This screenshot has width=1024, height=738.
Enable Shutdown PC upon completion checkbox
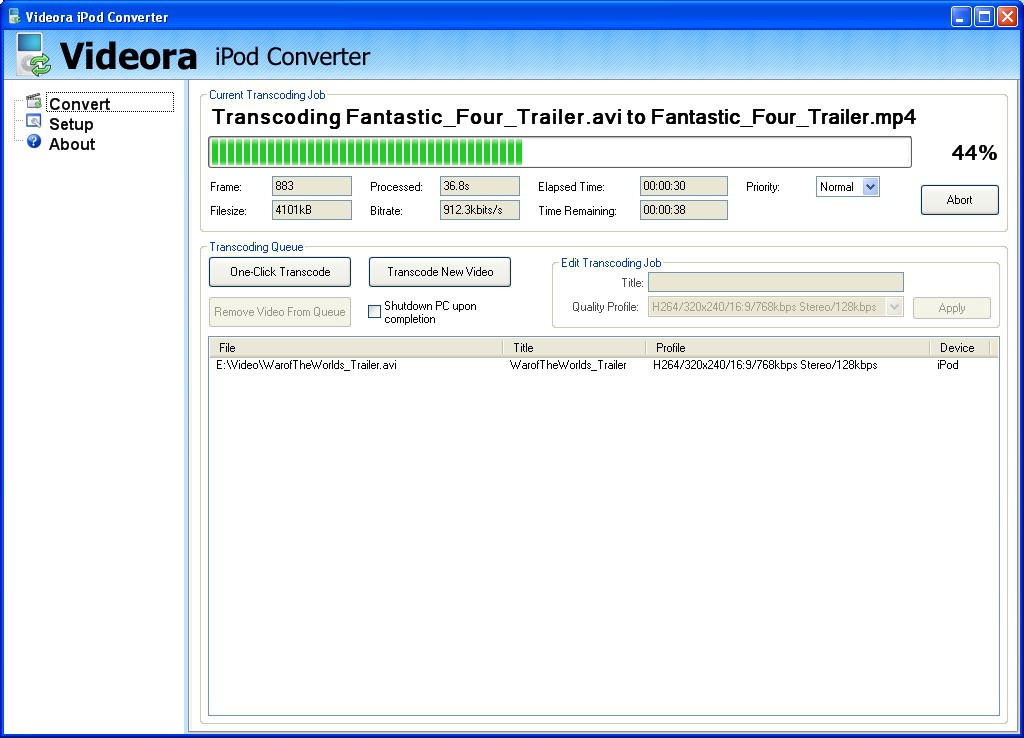374,312
